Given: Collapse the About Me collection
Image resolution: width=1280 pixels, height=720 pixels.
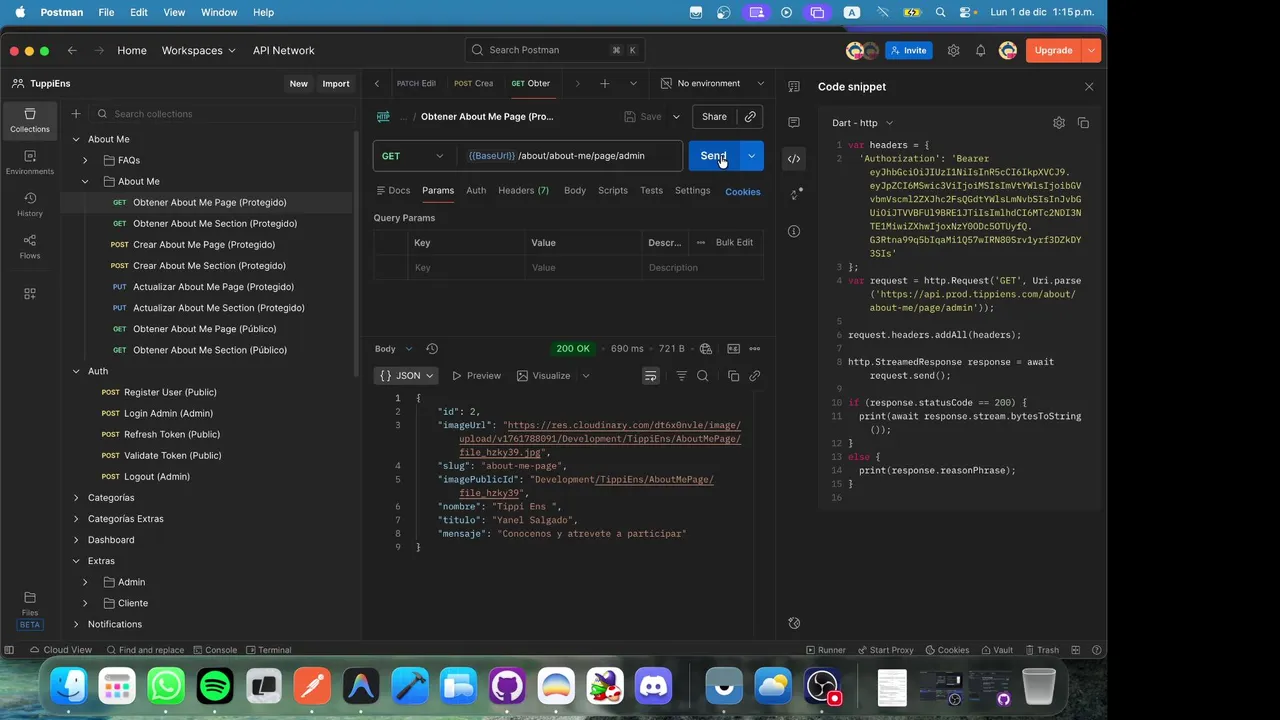Looking at the screenshot, I should 76,139.
